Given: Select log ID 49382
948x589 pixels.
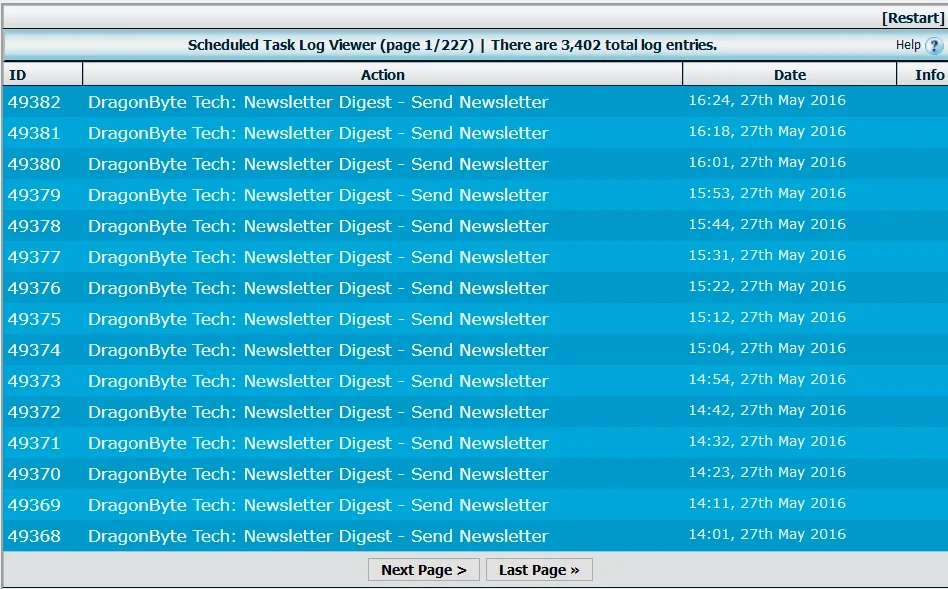Looking at the screenshot, I should pos(34,102).
